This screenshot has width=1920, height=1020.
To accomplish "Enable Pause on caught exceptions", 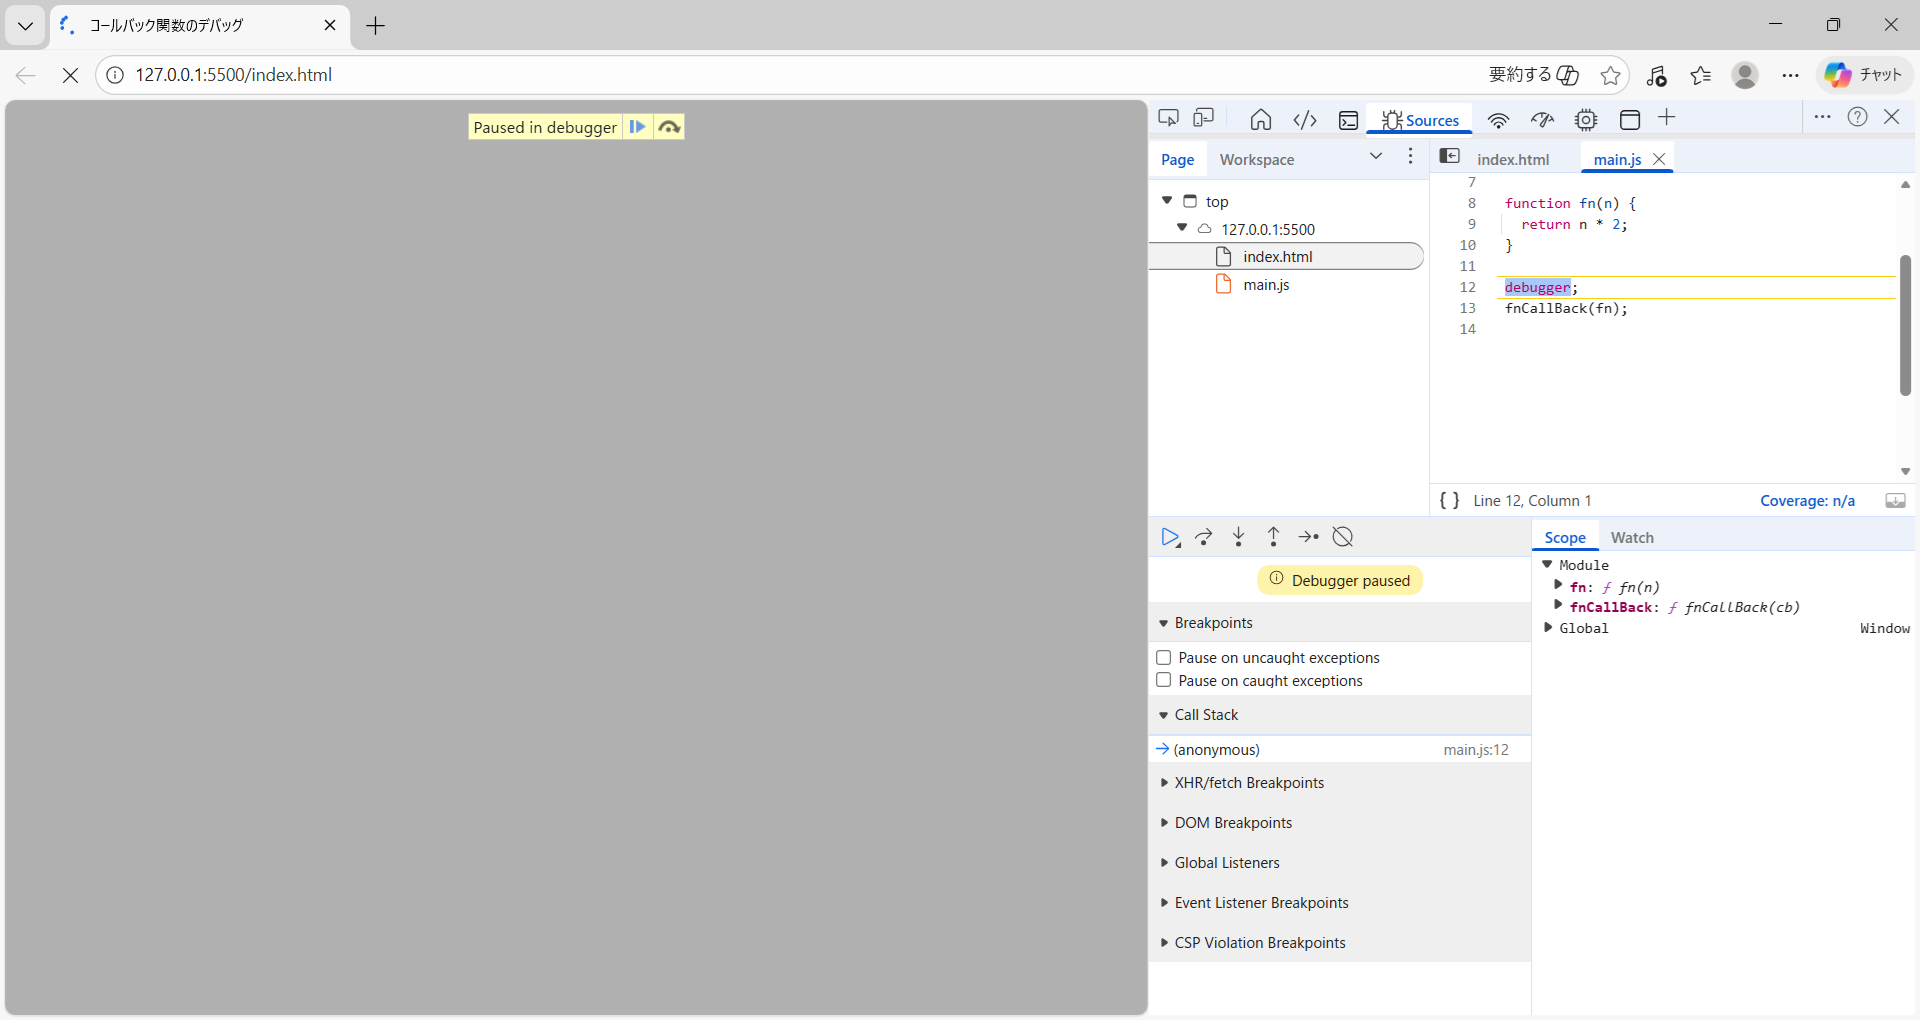I will 1164,681.
